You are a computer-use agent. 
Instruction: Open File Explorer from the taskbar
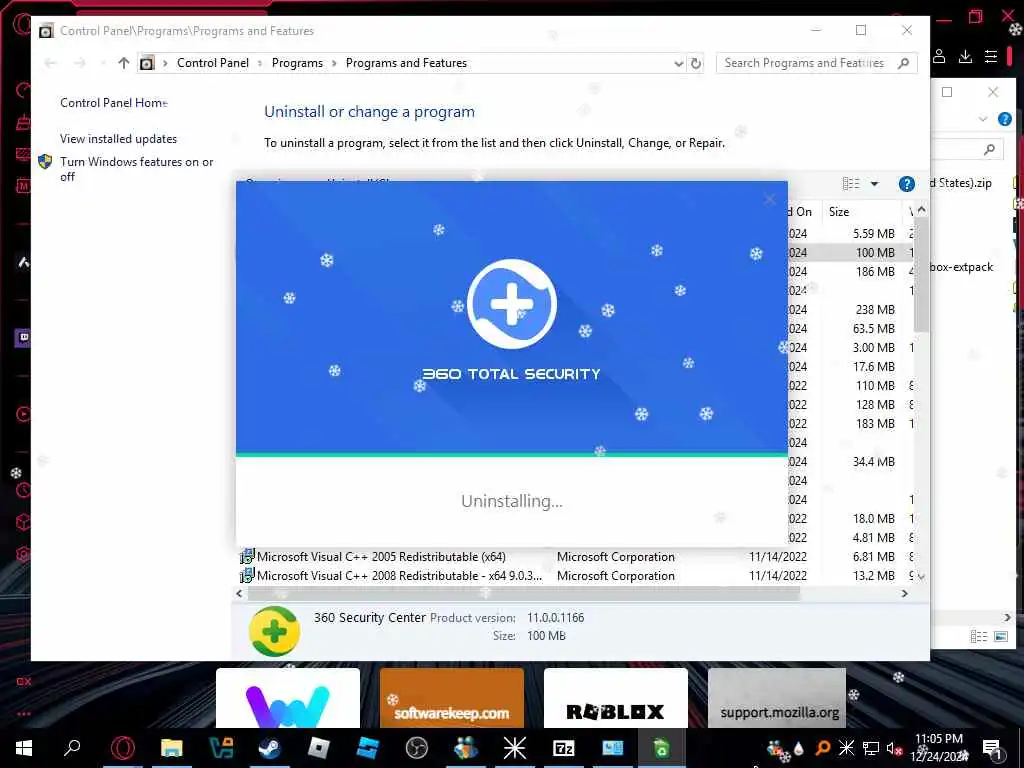point(172,748)
